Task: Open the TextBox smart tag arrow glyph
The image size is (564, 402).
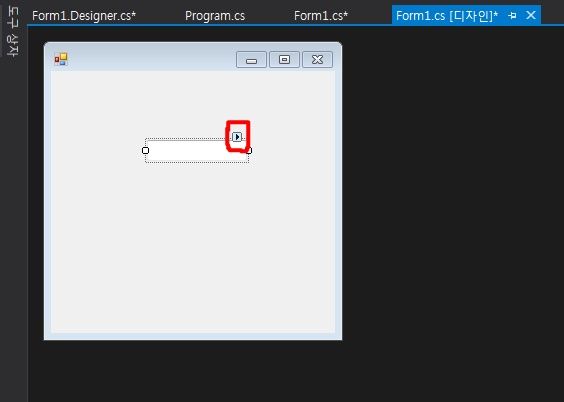Action: [237, 137]
